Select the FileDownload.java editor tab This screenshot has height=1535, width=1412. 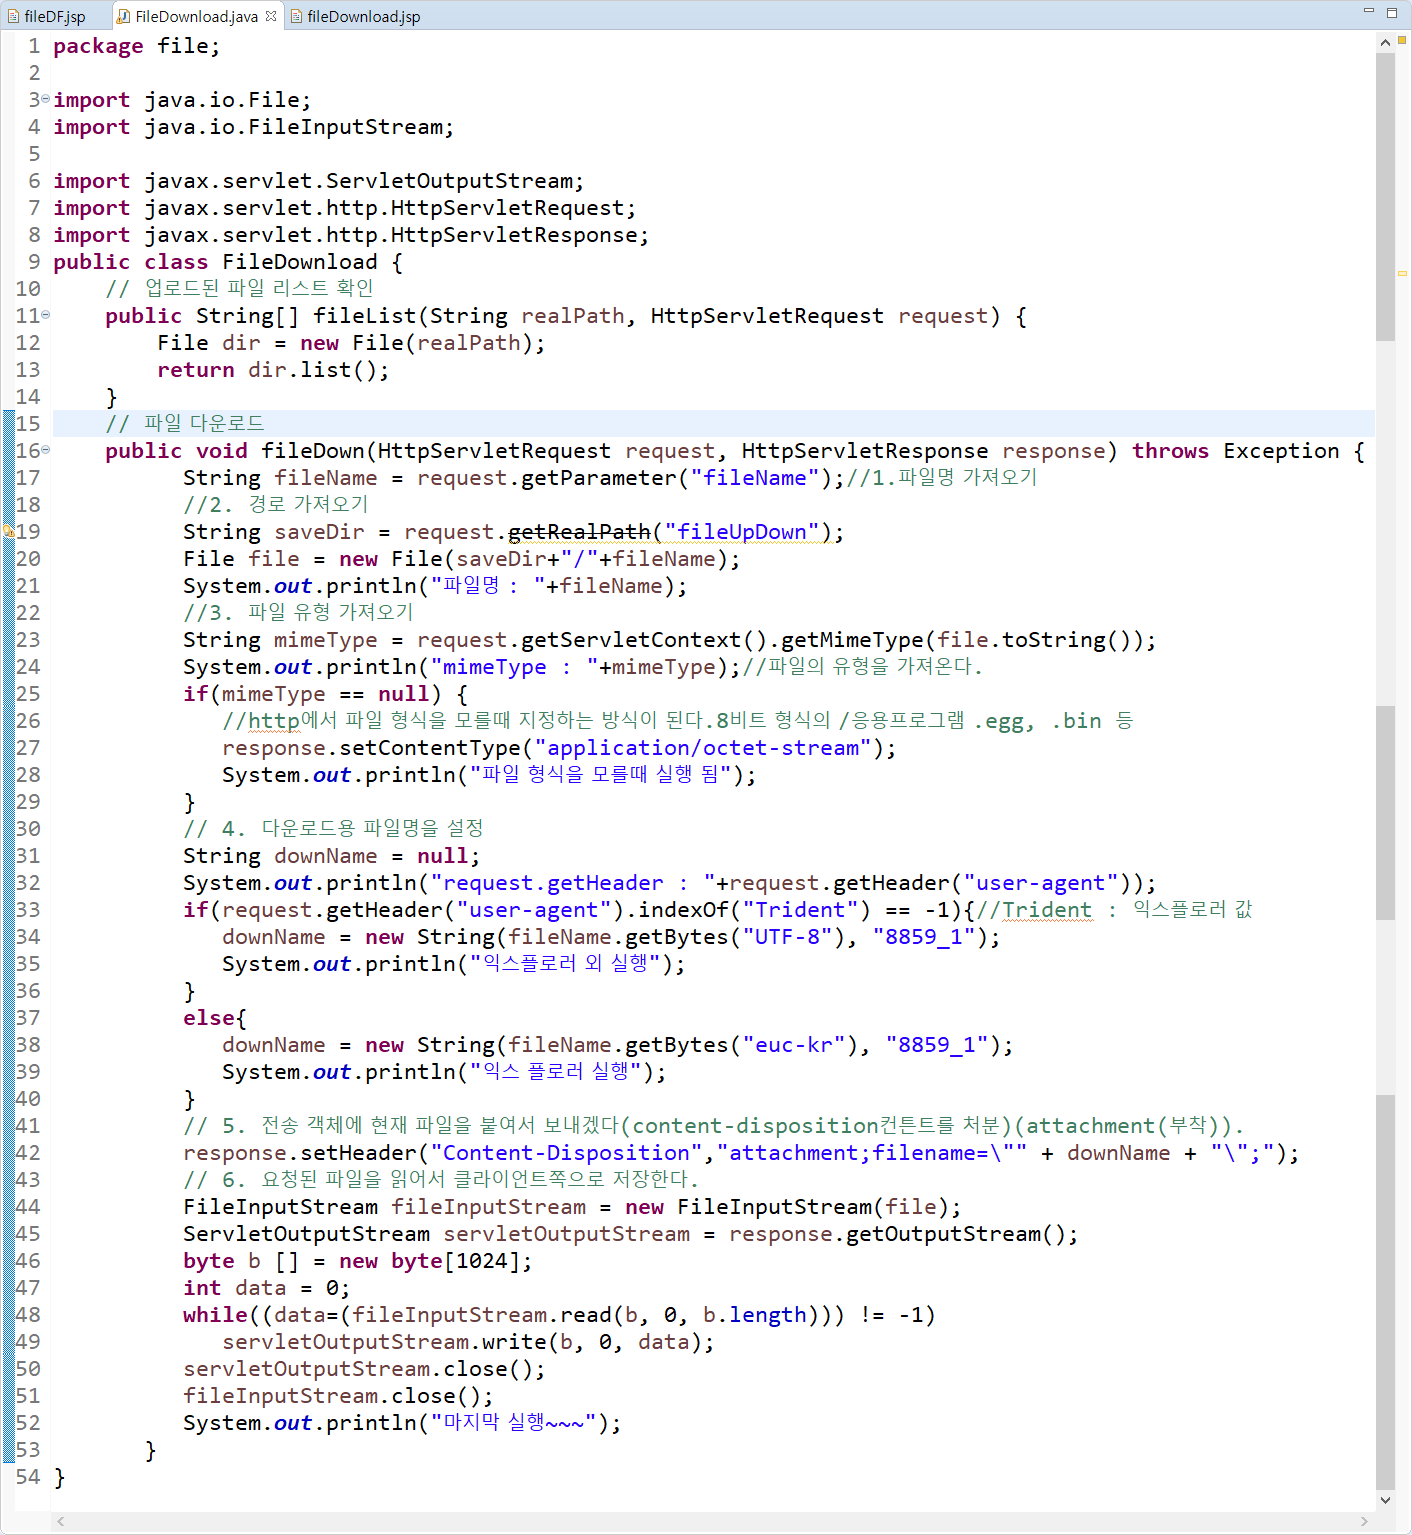click(196, 16)
